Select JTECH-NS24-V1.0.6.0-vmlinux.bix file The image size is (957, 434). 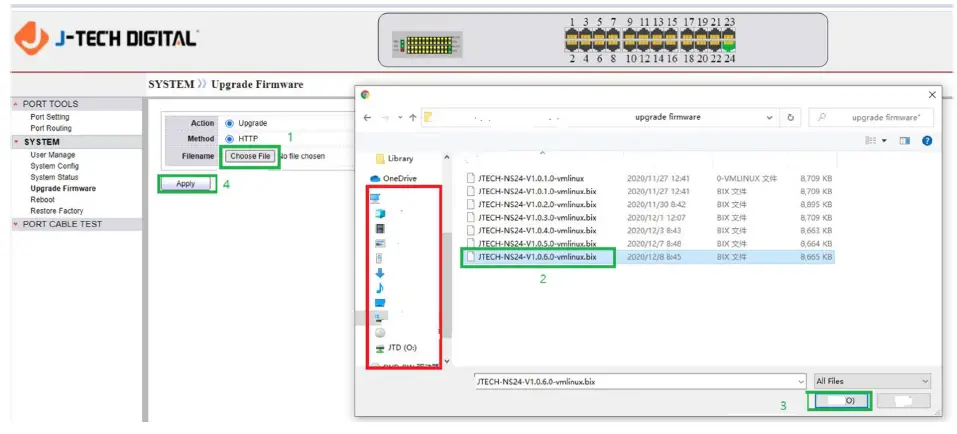532,257
